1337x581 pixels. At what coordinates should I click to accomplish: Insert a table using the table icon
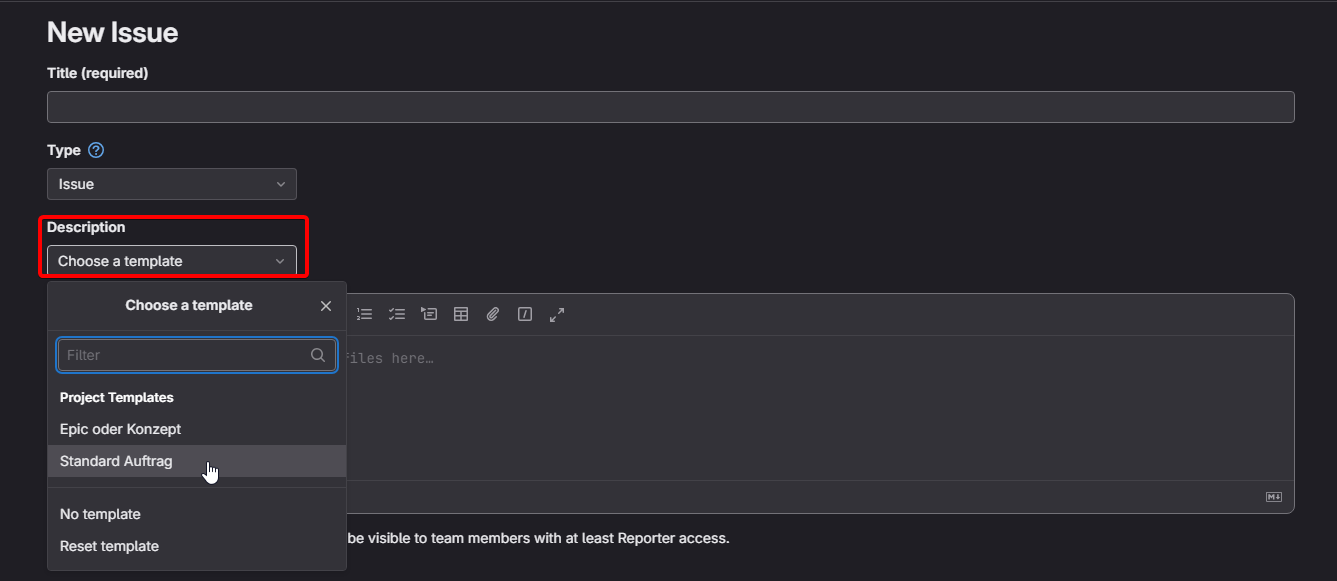pos(461,314)
